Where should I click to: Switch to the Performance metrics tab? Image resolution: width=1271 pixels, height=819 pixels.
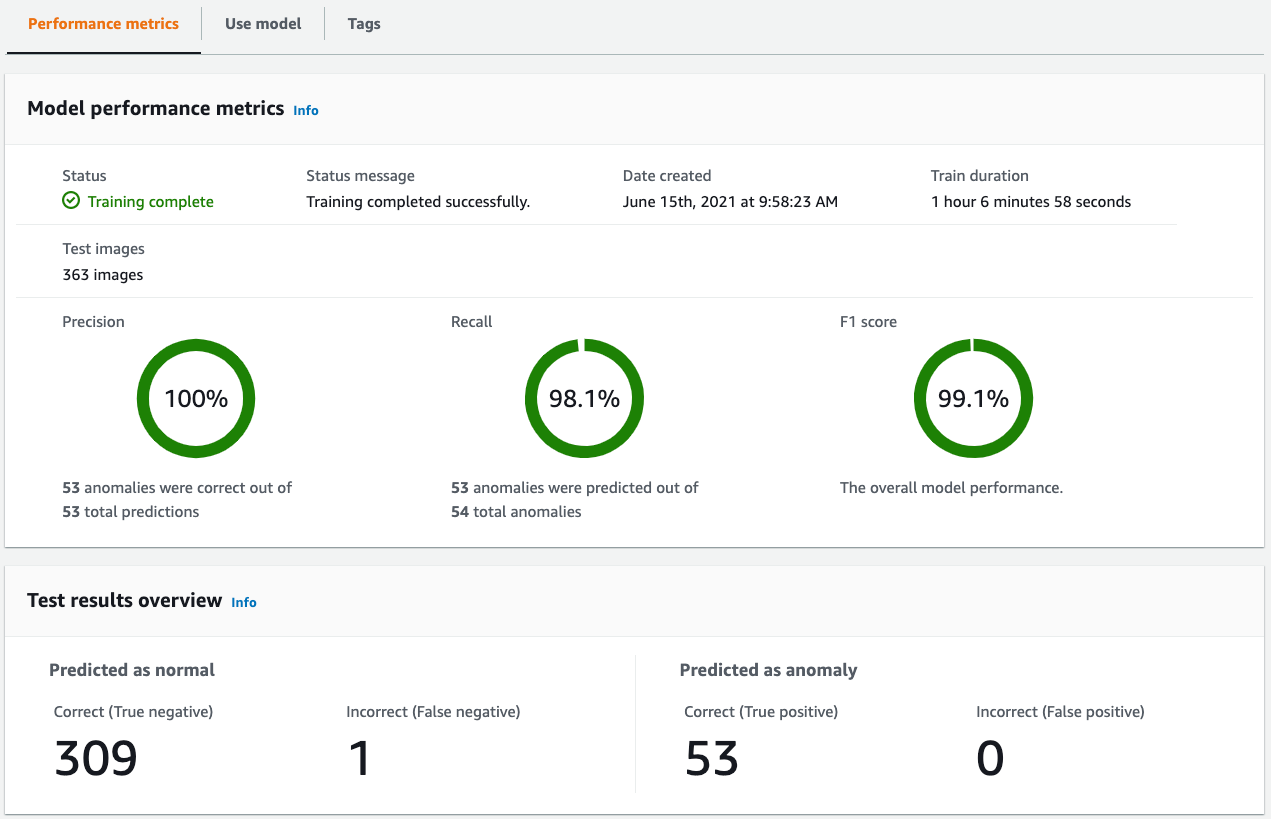coord(103,24)
